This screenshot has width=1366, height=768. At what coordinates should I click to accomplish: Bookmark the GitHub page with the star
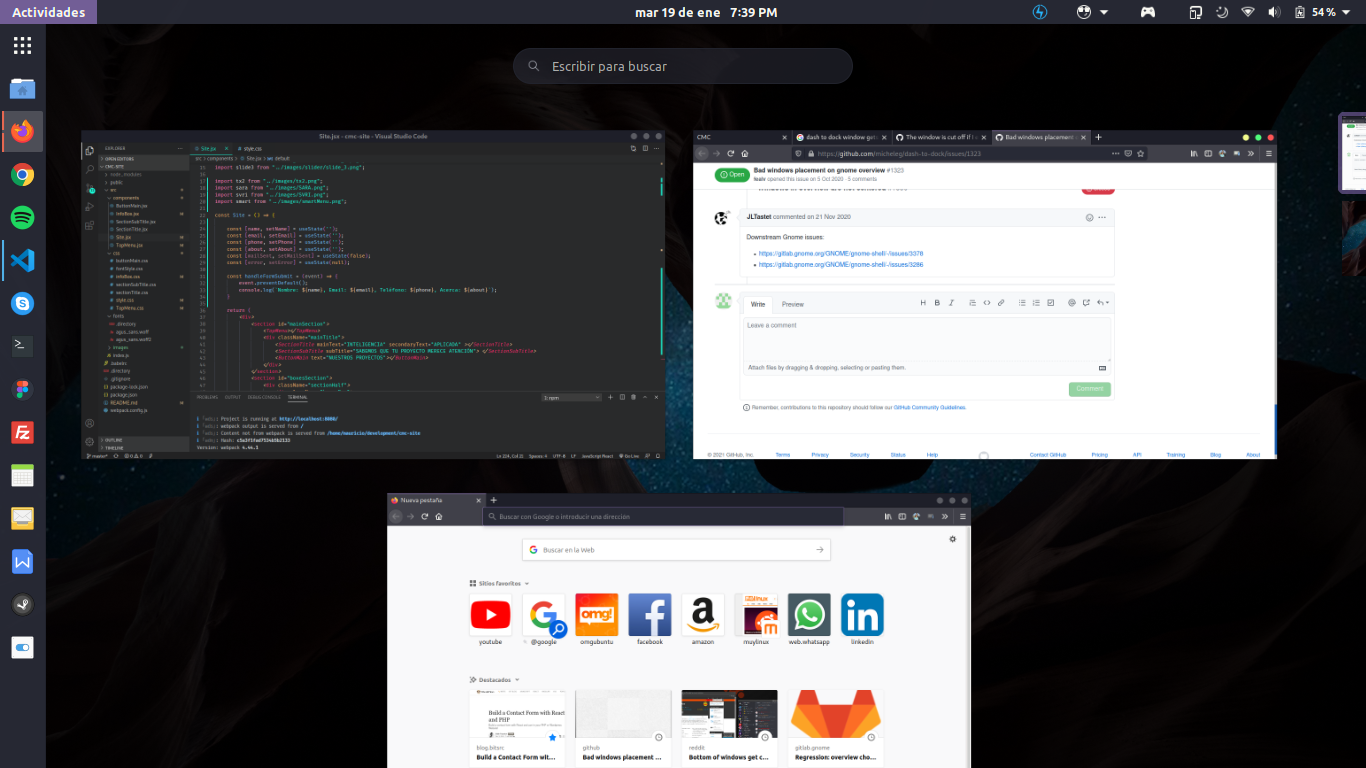point(1140,153)
